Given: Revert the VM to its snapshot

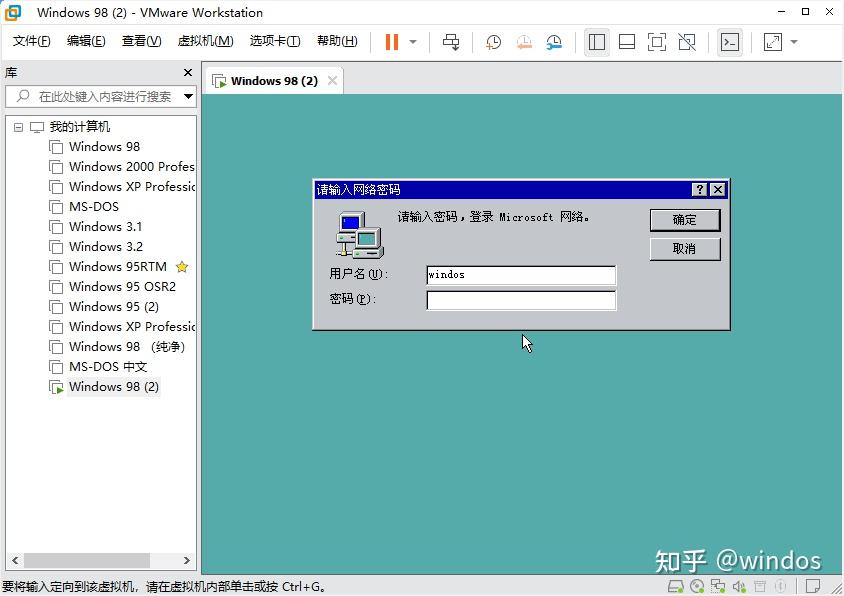Looking at the screenshot, I should [523, 42].
